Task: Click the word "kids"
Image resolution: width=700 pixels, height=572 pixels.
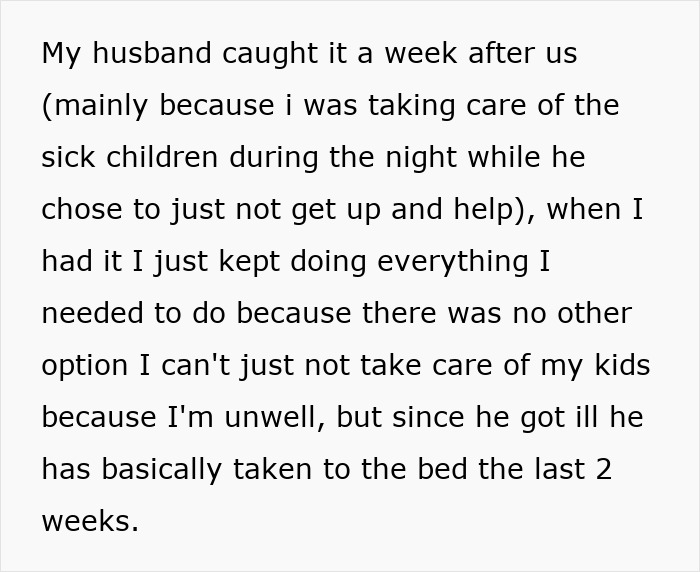Action: 622,365
